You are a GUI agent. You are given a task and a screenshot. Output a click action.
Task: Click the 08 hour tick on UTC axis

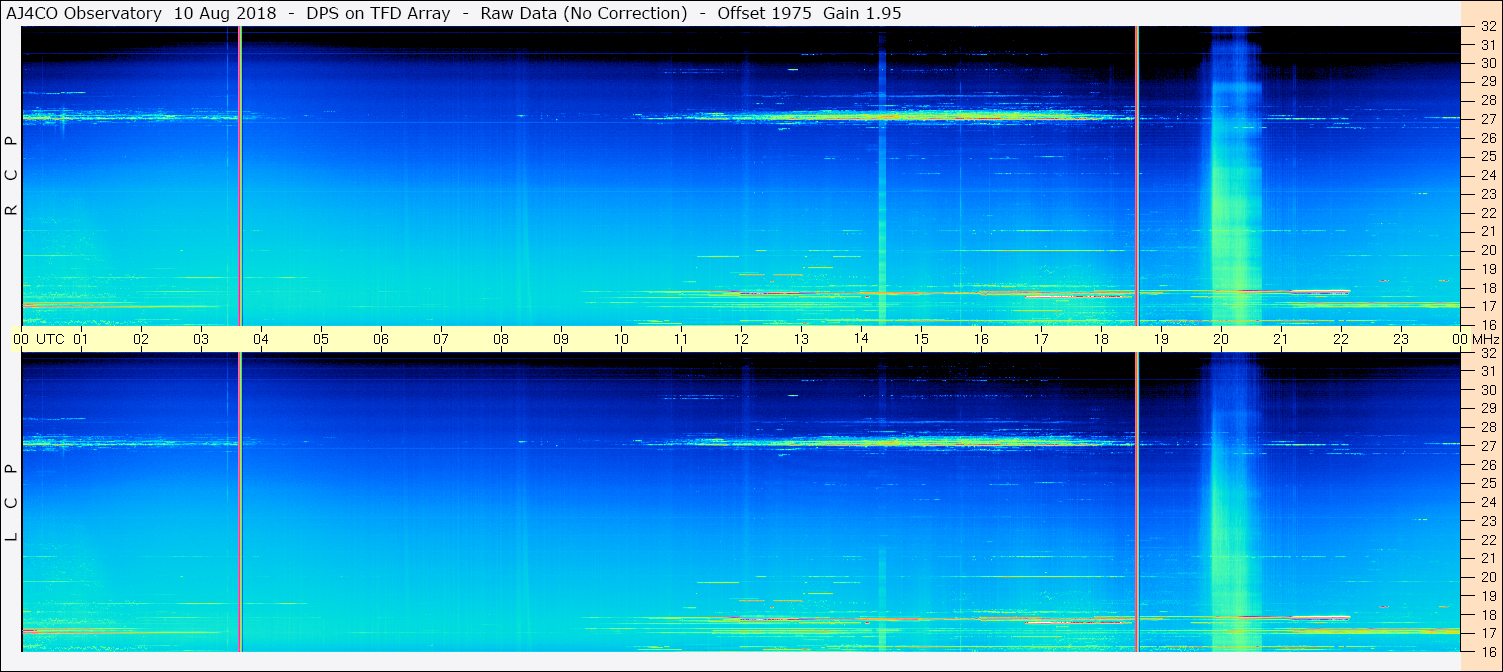point(501,339)
